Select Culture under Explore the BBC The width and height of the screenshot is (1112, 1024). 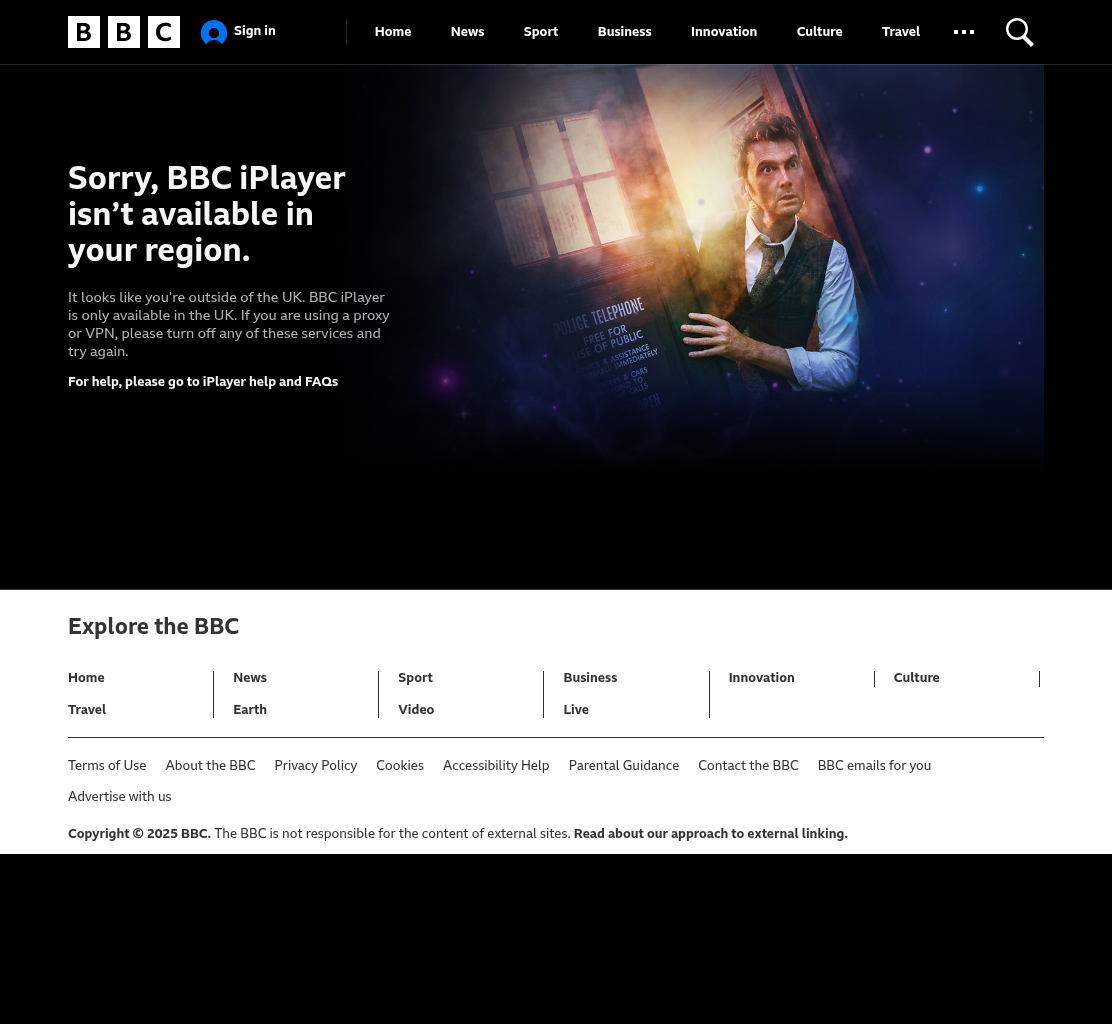pyautogui.click(x=916, y=677)
